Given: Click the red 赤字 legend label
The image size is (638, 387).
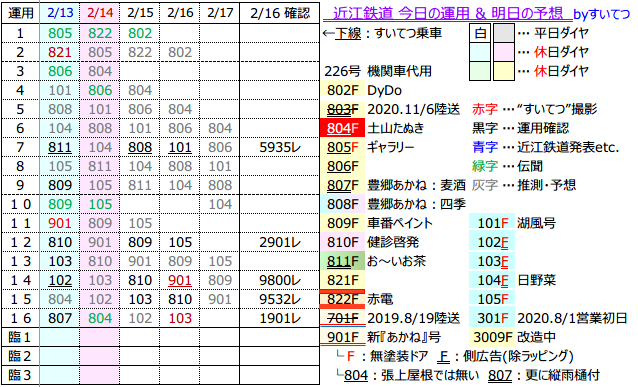Looking at the screenshot, I should point(485,109).
